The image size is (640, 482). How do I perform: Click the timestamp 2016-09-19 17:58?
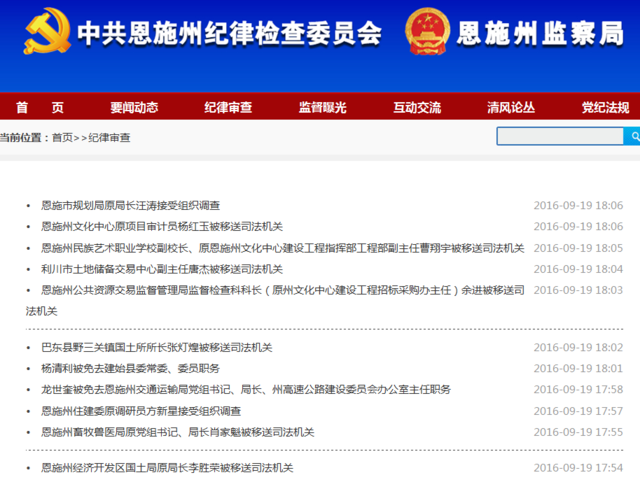click(x=578, y=389)
